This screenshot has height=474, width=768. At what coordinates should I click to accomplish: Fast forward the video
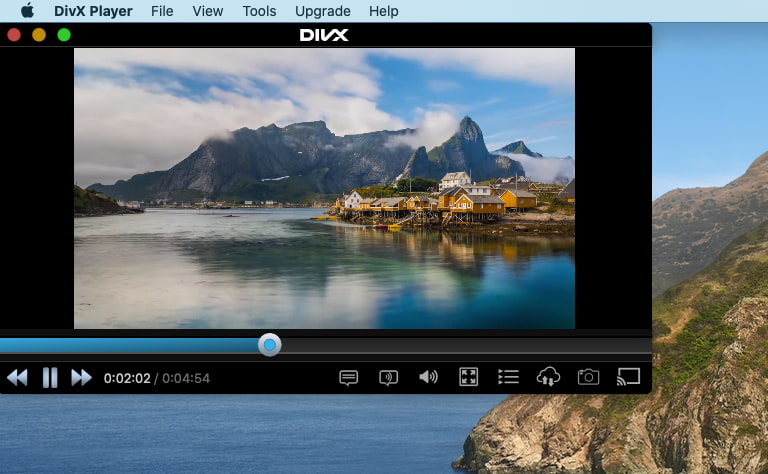point(81,378)
